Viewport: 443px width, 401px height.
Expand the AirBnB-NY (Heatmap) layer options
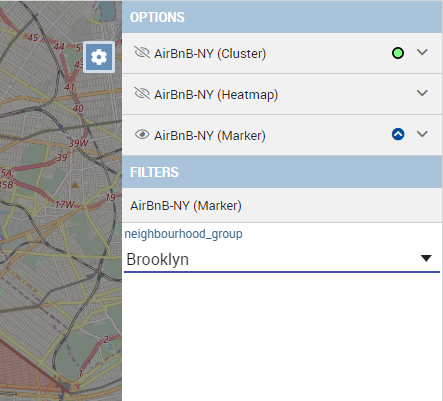422,93
